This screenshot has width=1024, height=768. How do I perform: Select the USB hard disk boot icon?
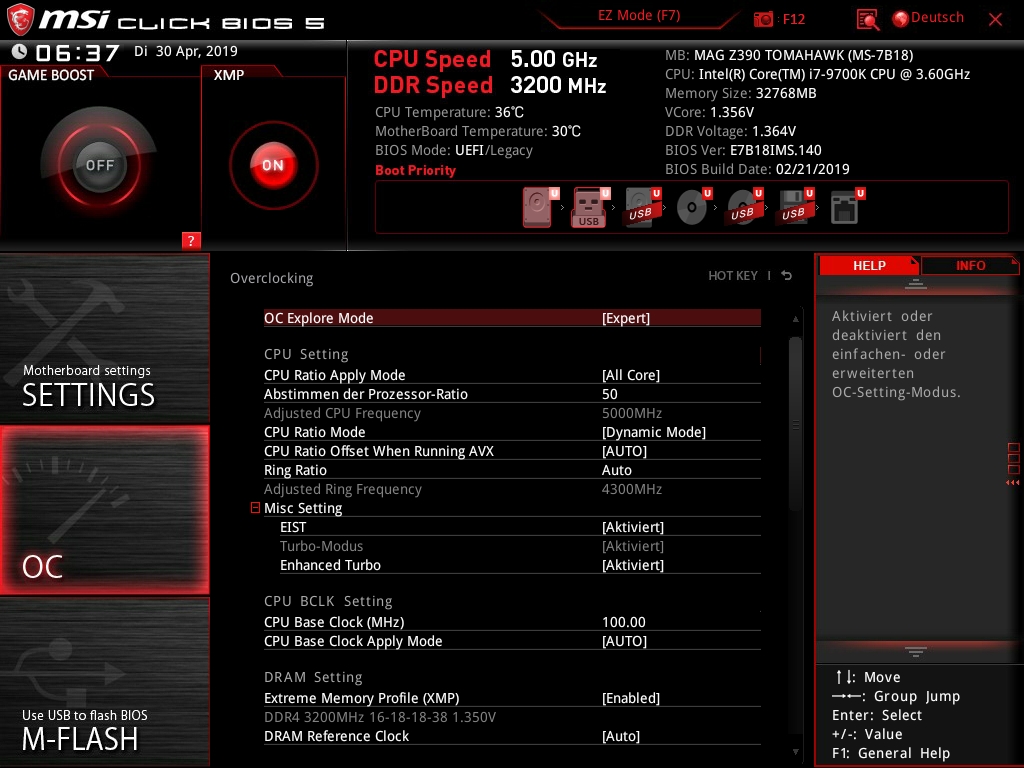tap(641, 207)
